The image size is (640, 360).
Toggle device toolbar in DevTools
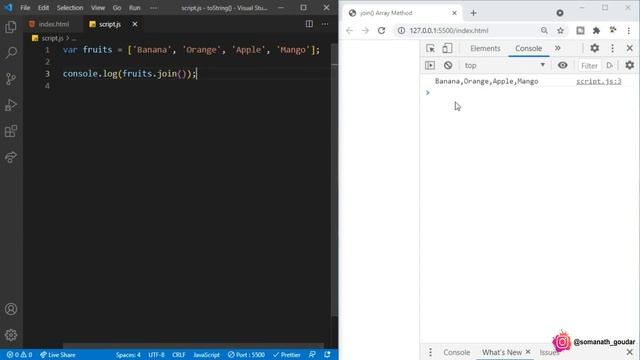[447, 48]
